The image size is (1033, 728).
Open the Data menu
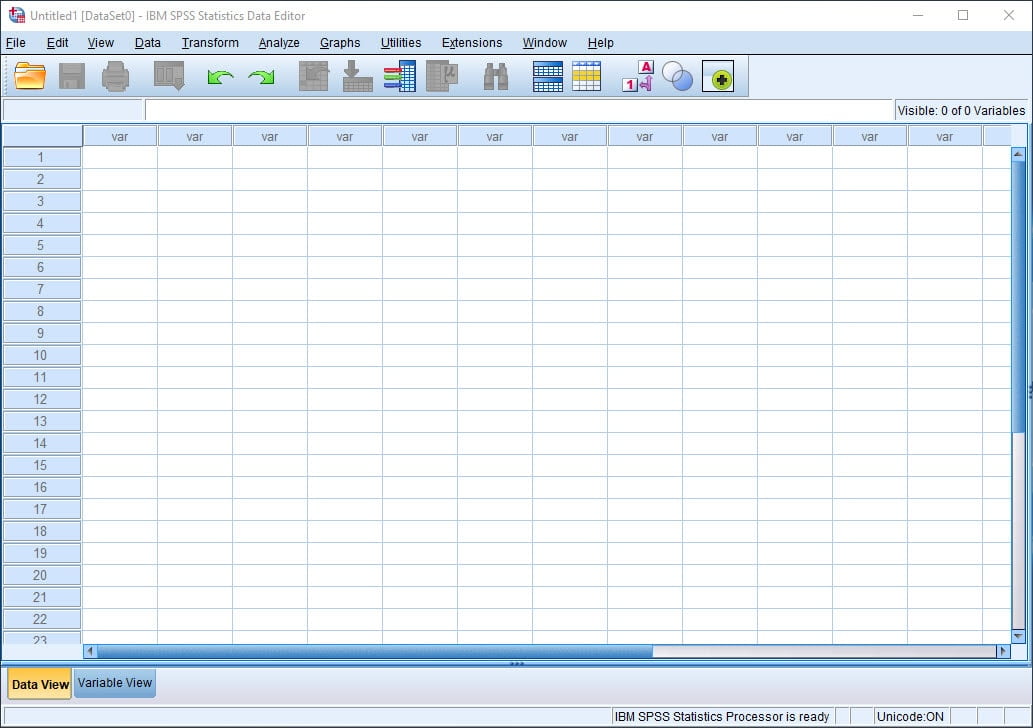coord(148,43)
